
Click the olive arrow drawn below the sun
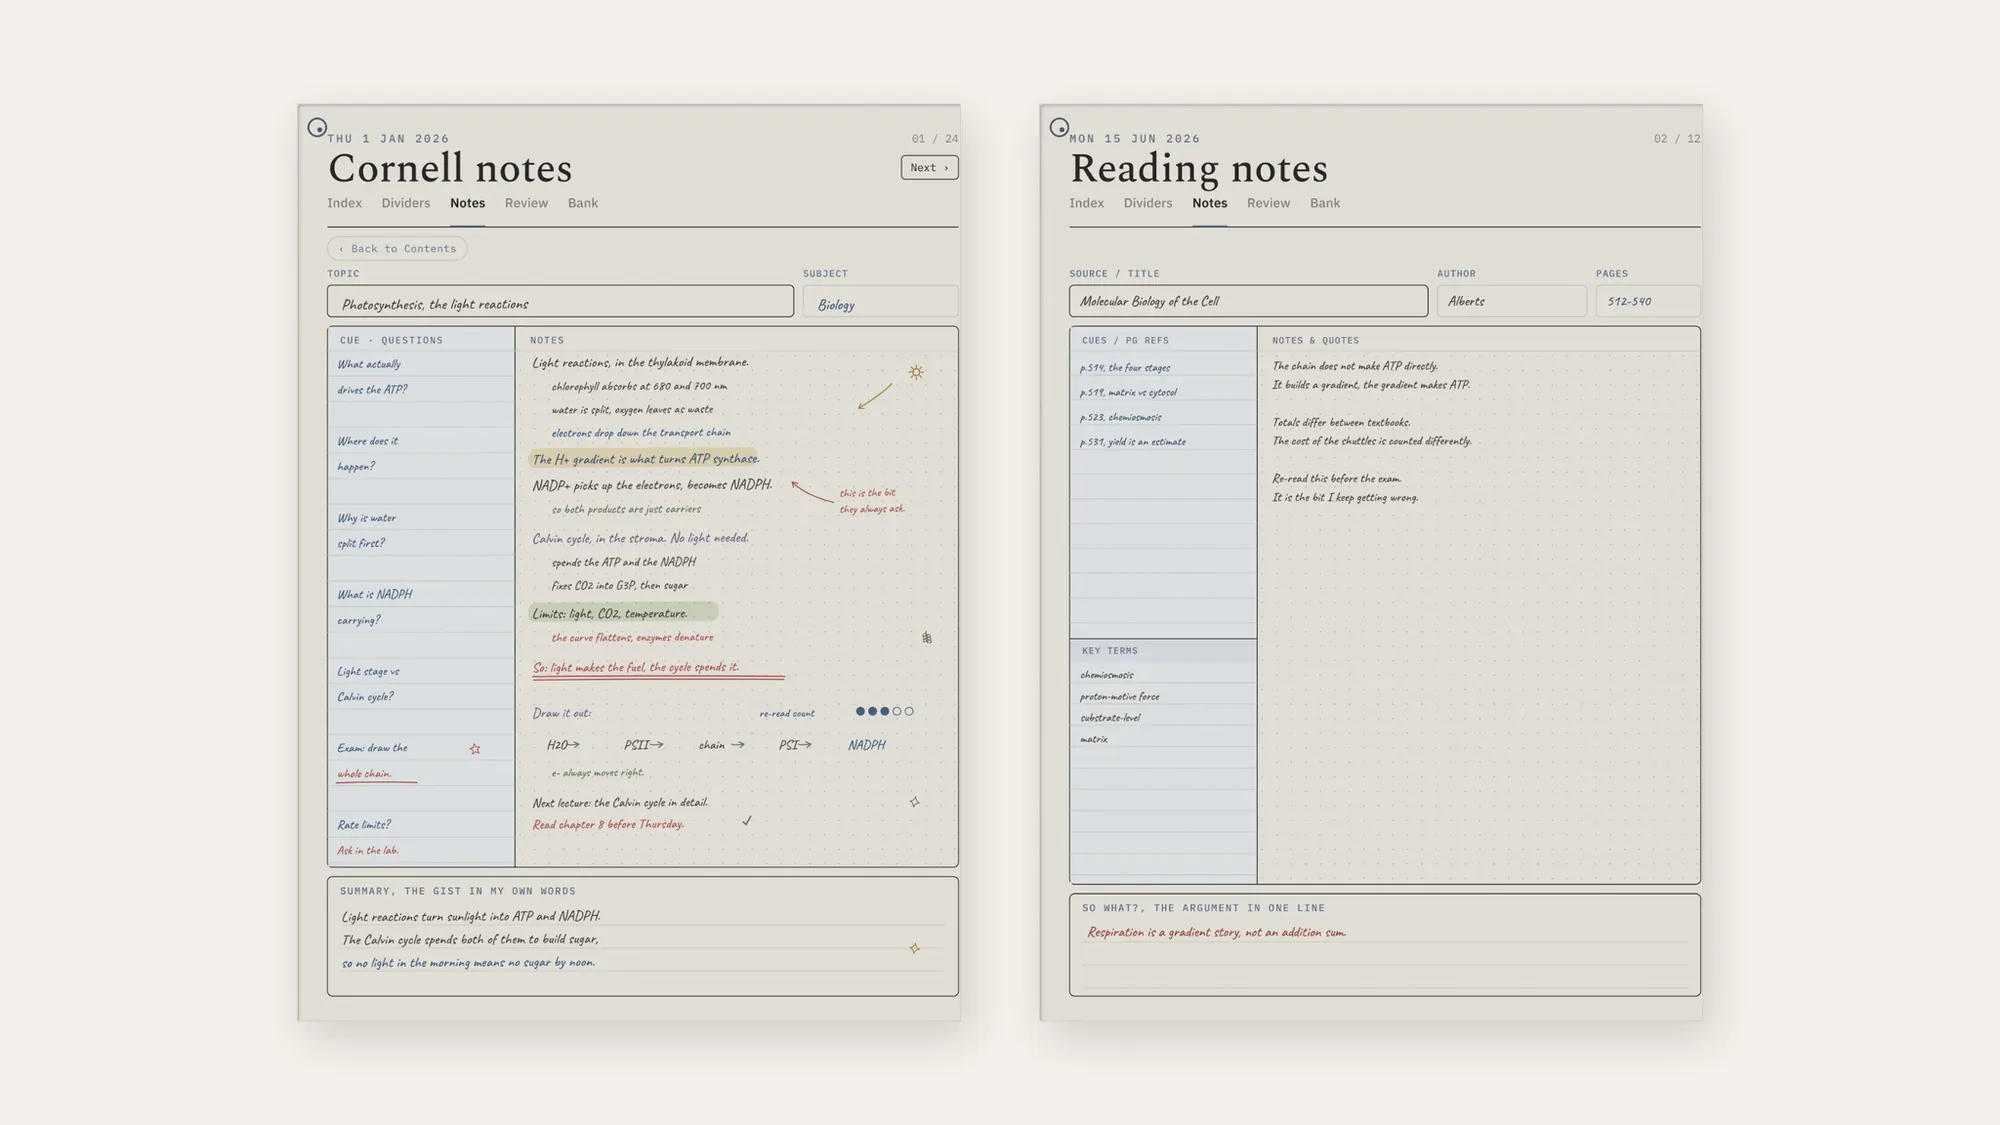[x=874, y=396]
